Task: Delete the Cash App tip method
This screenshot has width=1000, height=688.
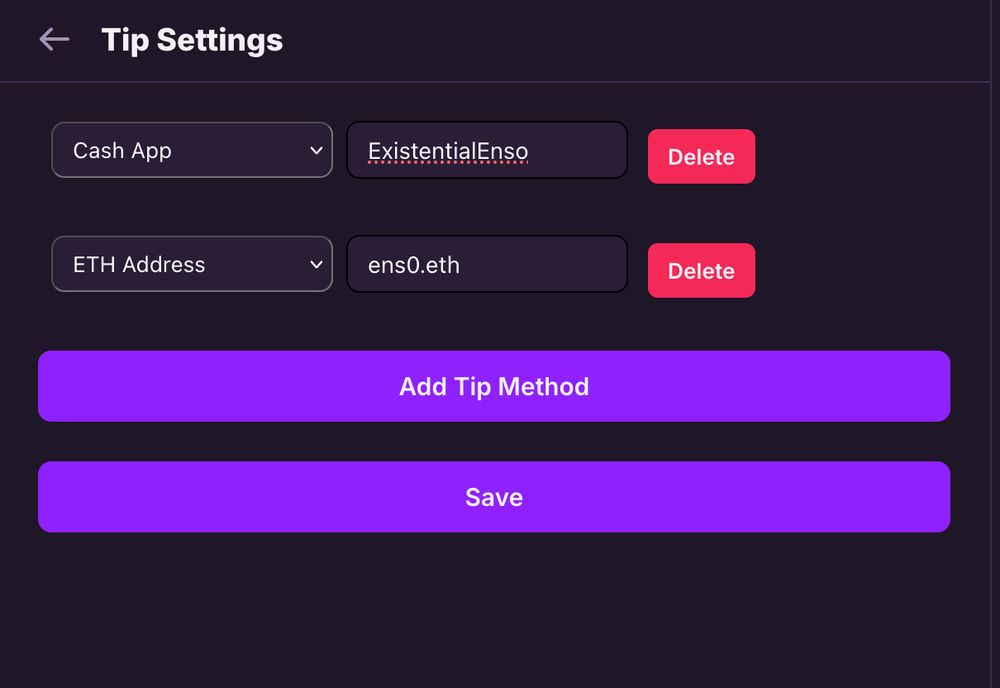Action: click(701, 156)
